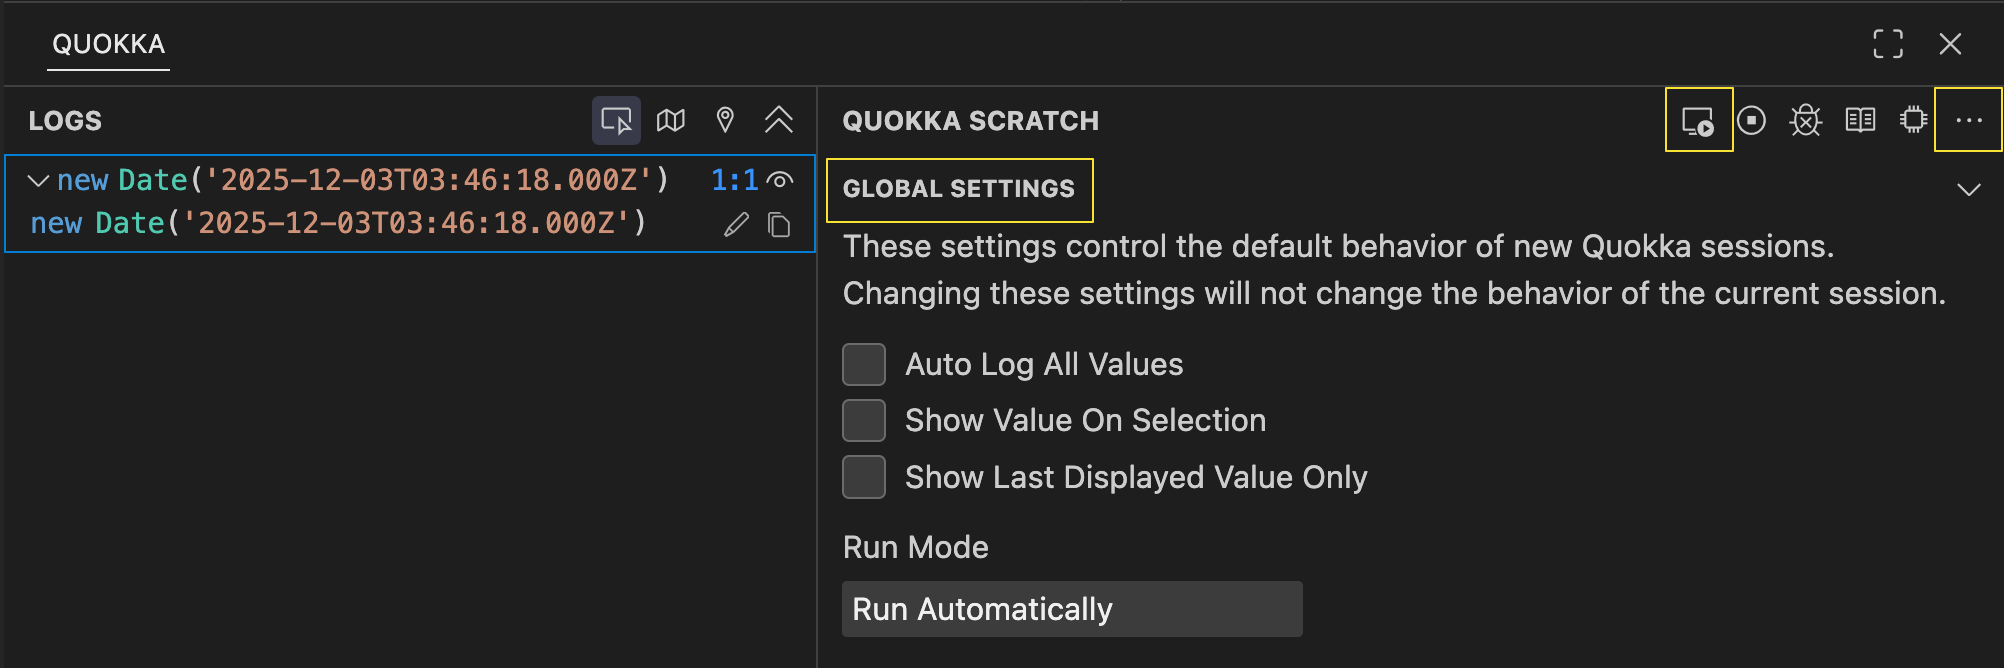Collapse the new Date log entry arrow
This screenshot has width=2004, height=668.
tap(38, 181)
